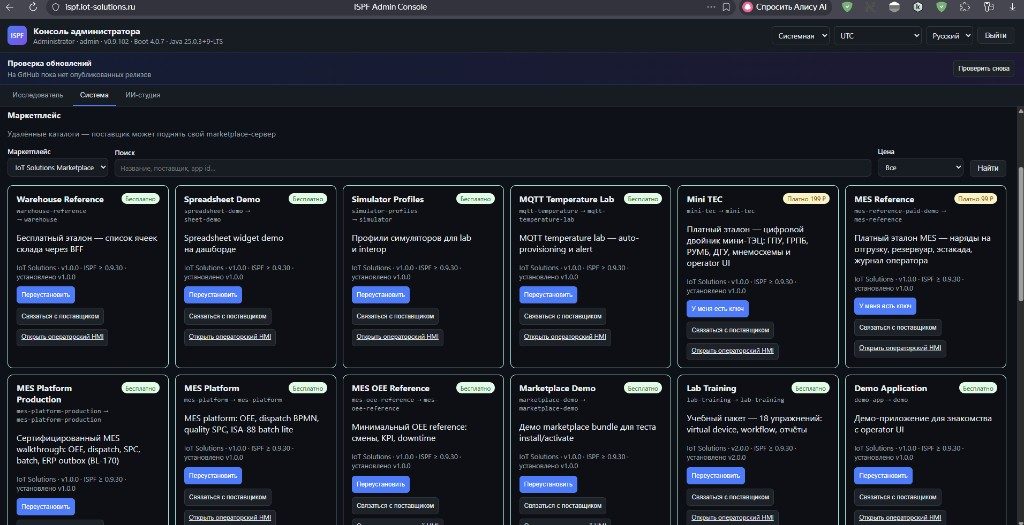The image size is (1024, 525).
Task: Open site info icon left of the URL
Action: click(56, 7)
